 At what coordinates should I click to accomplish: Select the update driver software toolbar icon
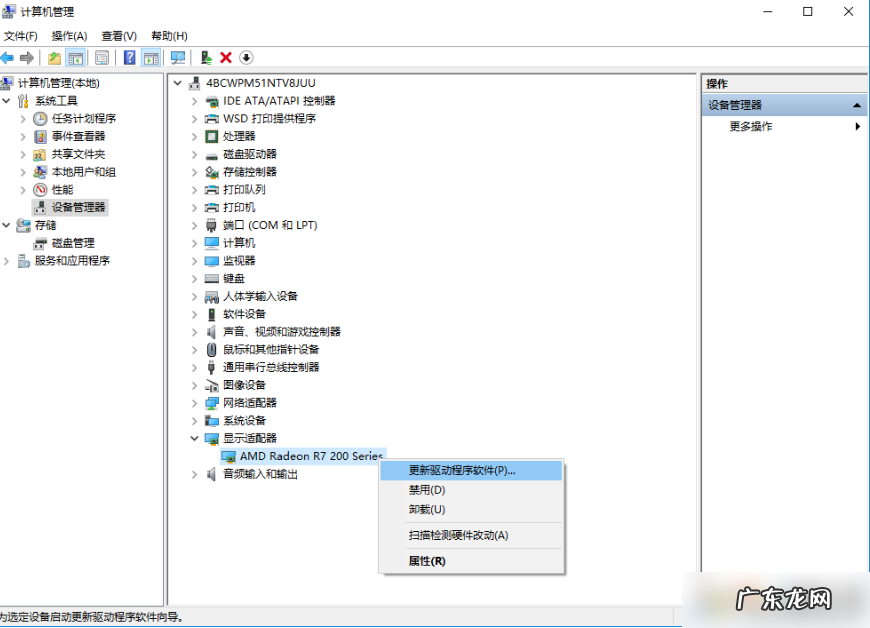pos(206,57)
